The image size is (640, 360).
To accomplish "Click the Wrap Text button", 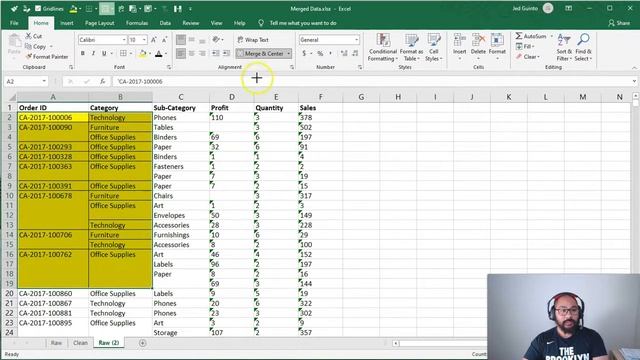I will [253, 40].
